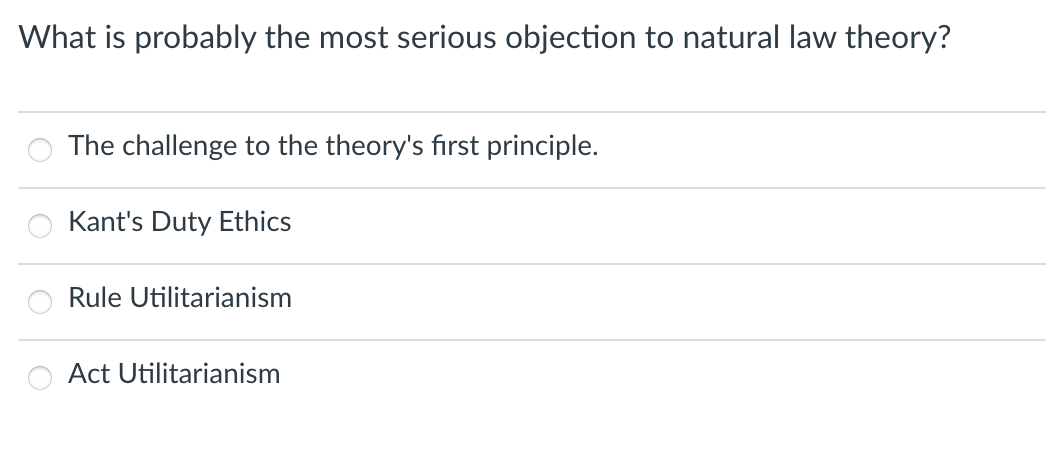
Task: Click the question text about natural law theory
Action: point(484,38)
